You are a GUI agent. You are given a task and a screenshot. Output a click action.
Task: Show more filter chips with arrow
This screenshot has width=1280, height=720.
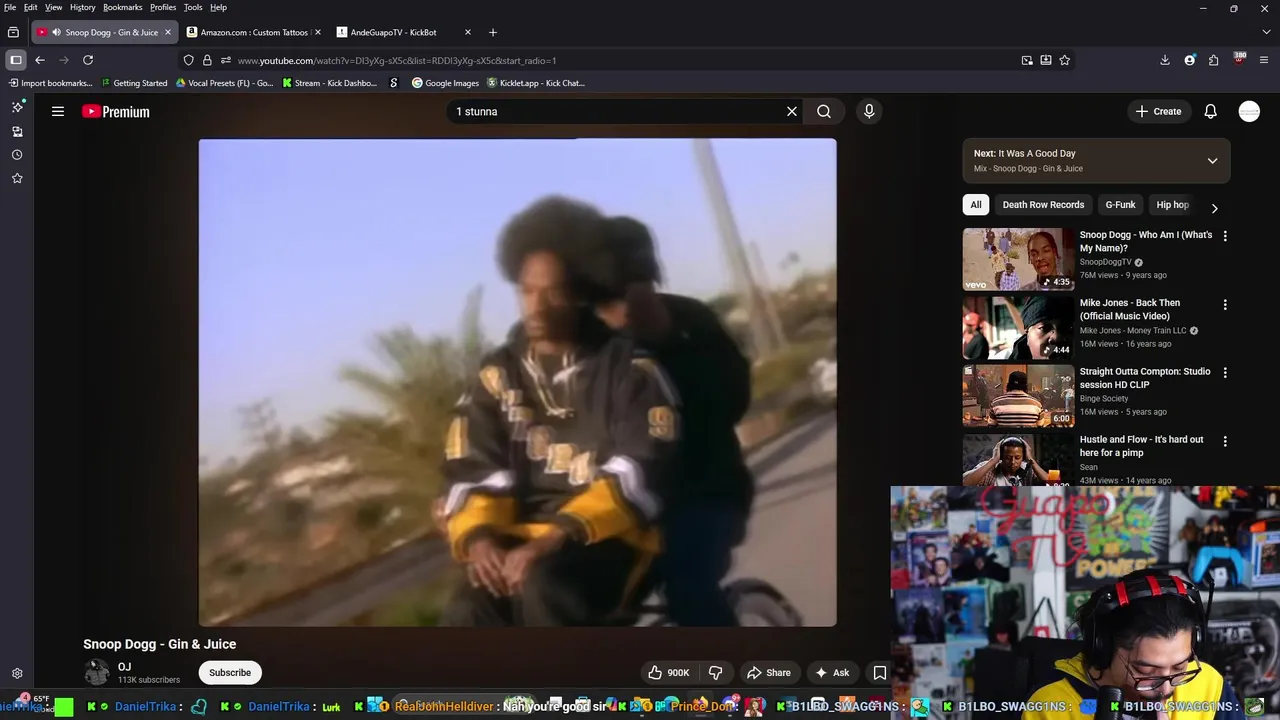tap(1214, 208)
